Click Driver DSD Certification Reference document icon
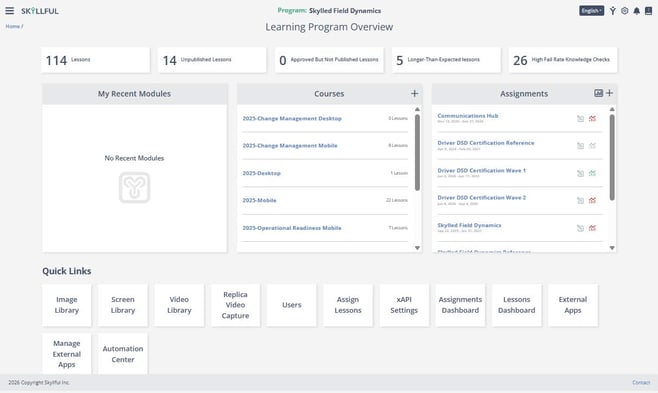This screenshot has width=658, height=393. coord(580,146)
